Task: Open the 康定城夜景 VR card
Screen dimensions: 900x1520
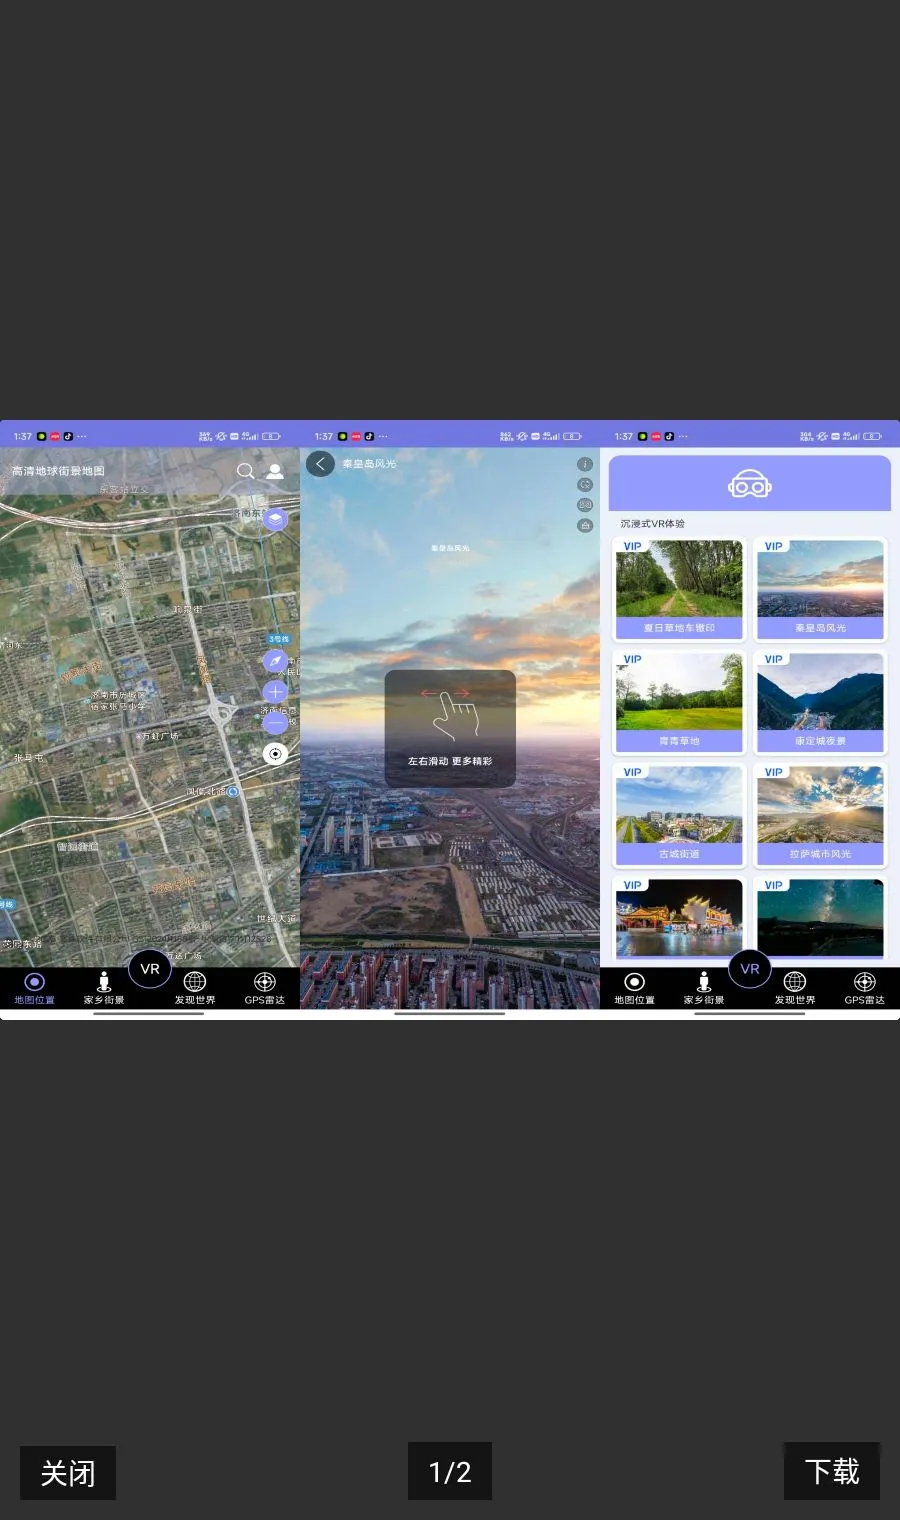Action: 820,702
